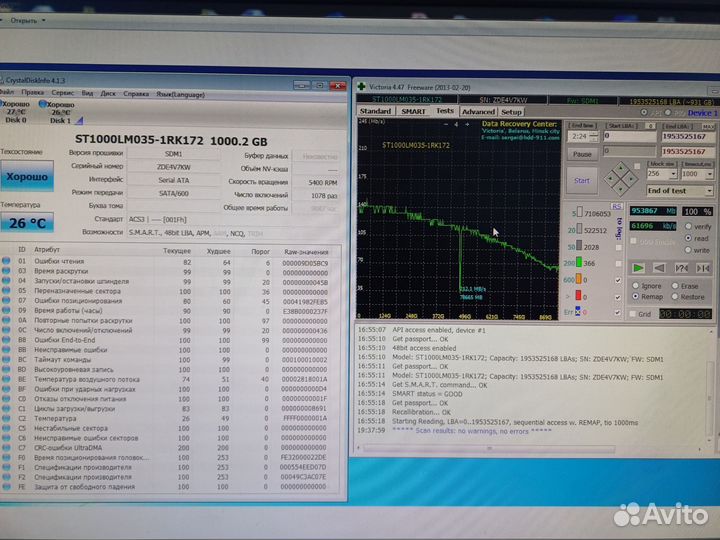Screen dimensions: 720x540
Task: Click the green forward play scan button
Action: point(638,268)
